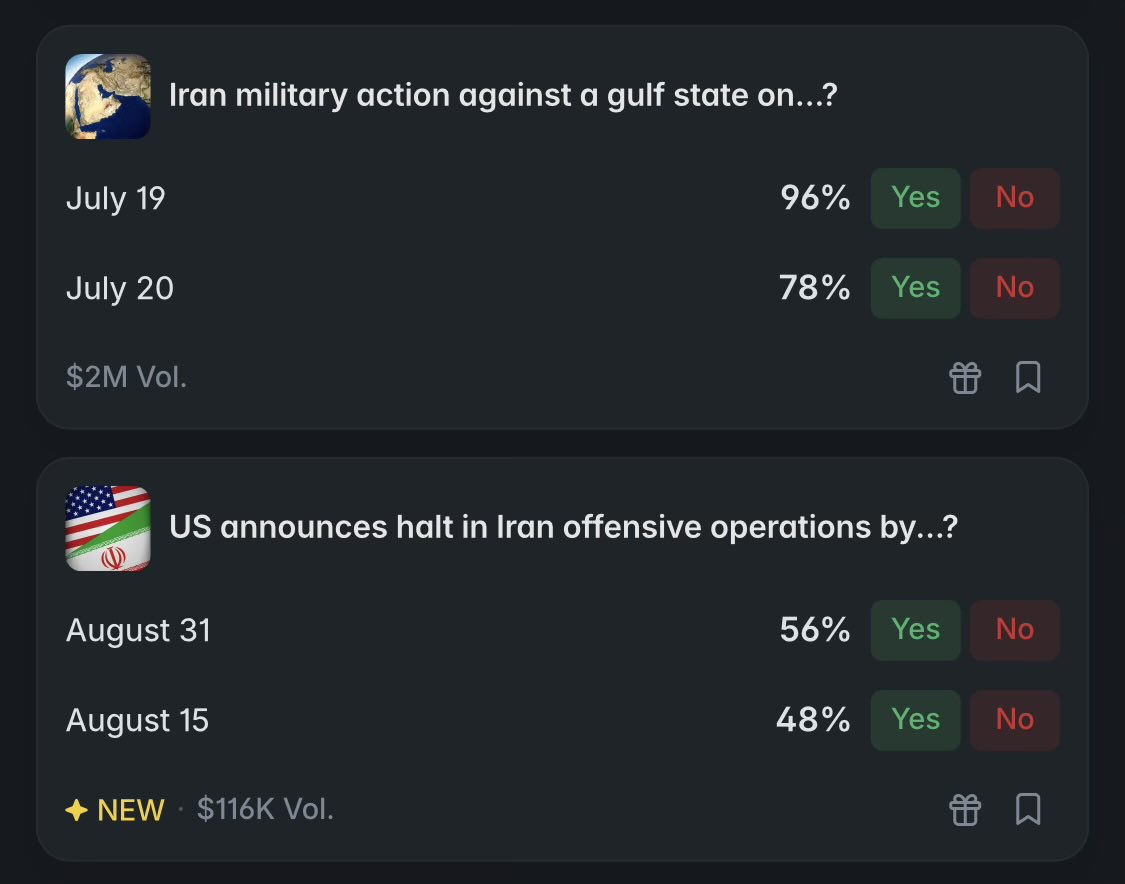Click the NEW sparkle badge

click(x=115, y=810)
